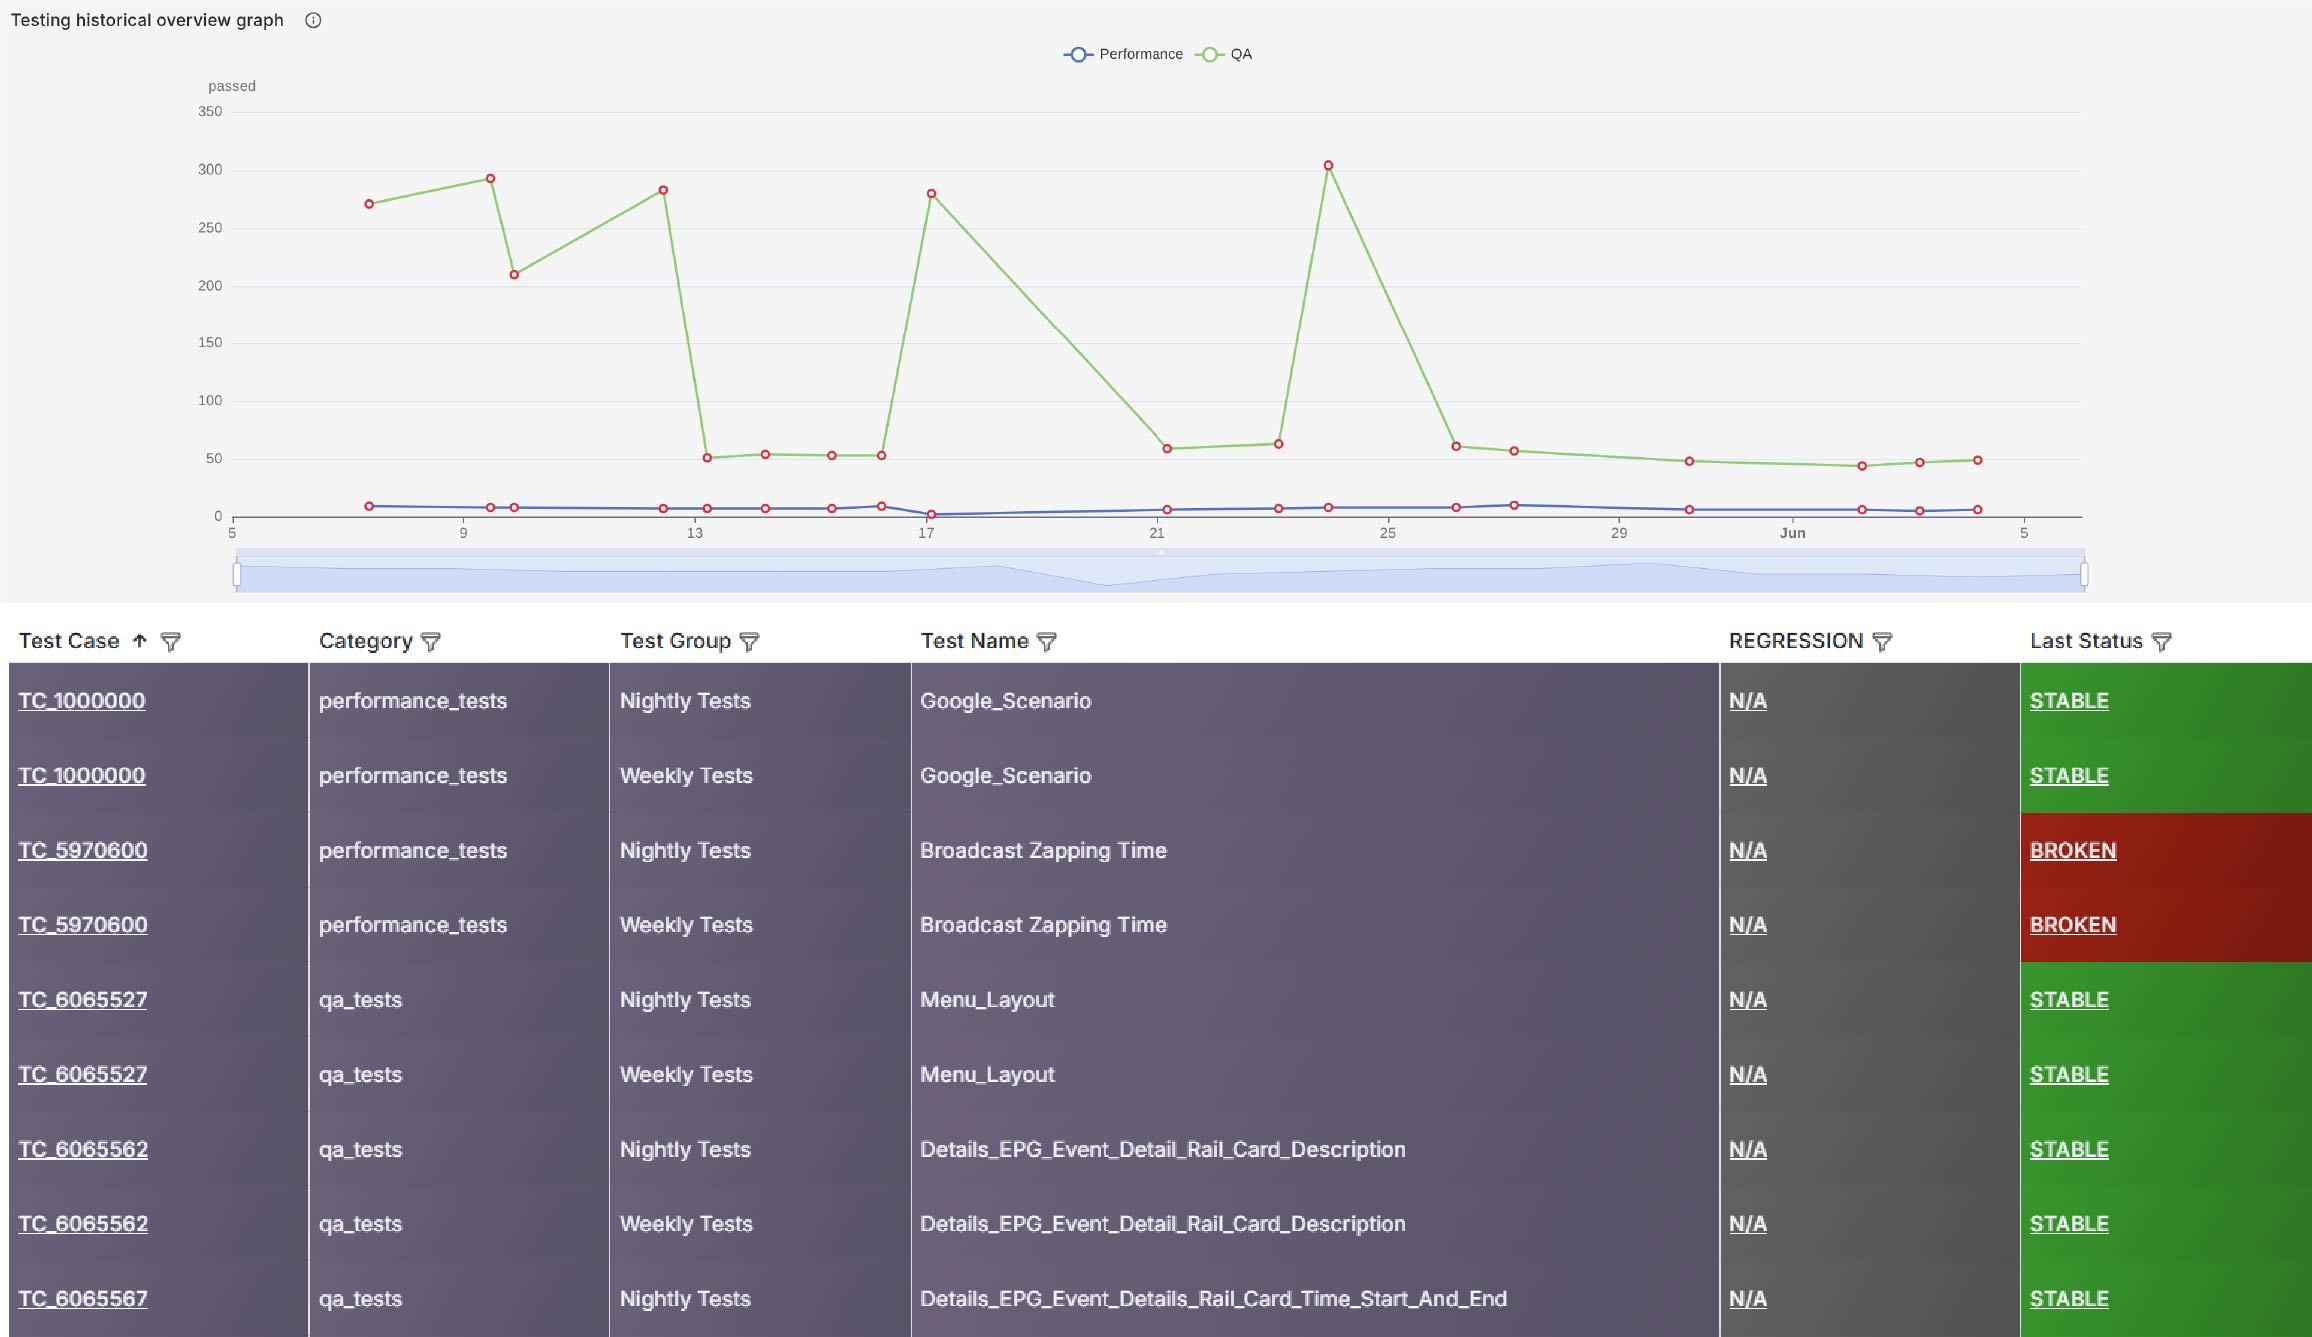Select Details_EPG_Event_Details_Rail_Card_Time_Start_And_End test name

1213,1299
